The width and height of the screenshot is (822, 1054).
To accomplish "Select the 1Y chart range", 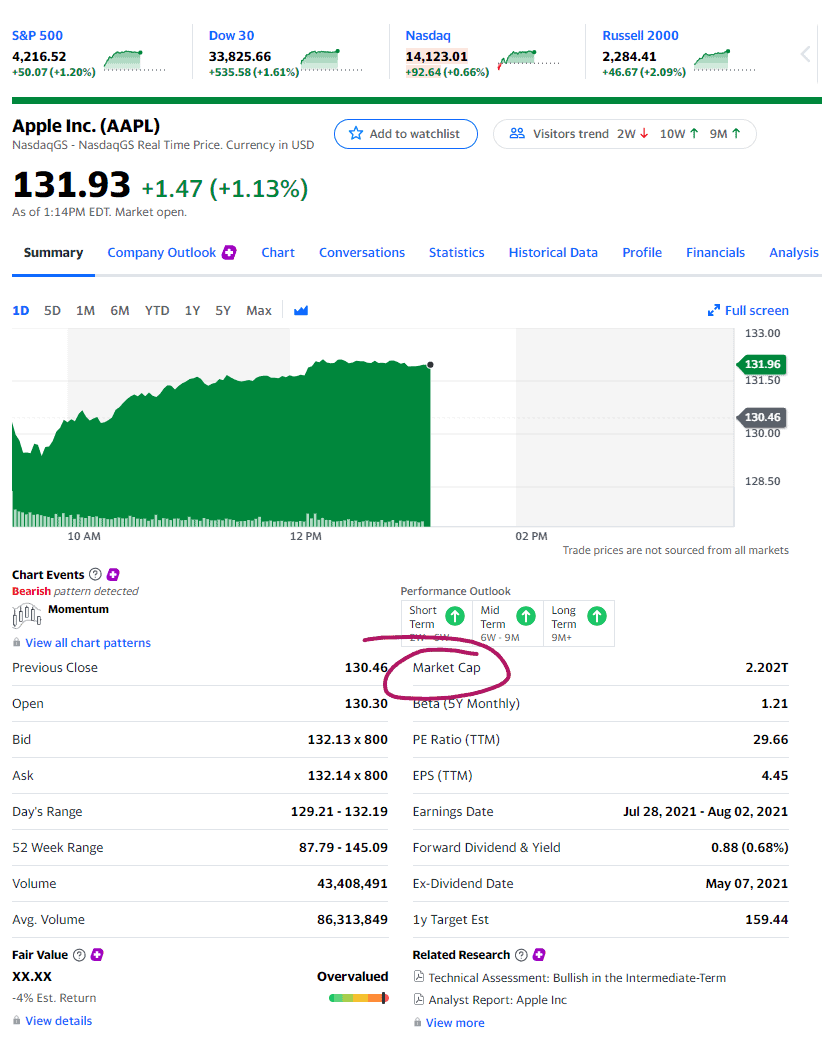I will click(x=192, y=311).
